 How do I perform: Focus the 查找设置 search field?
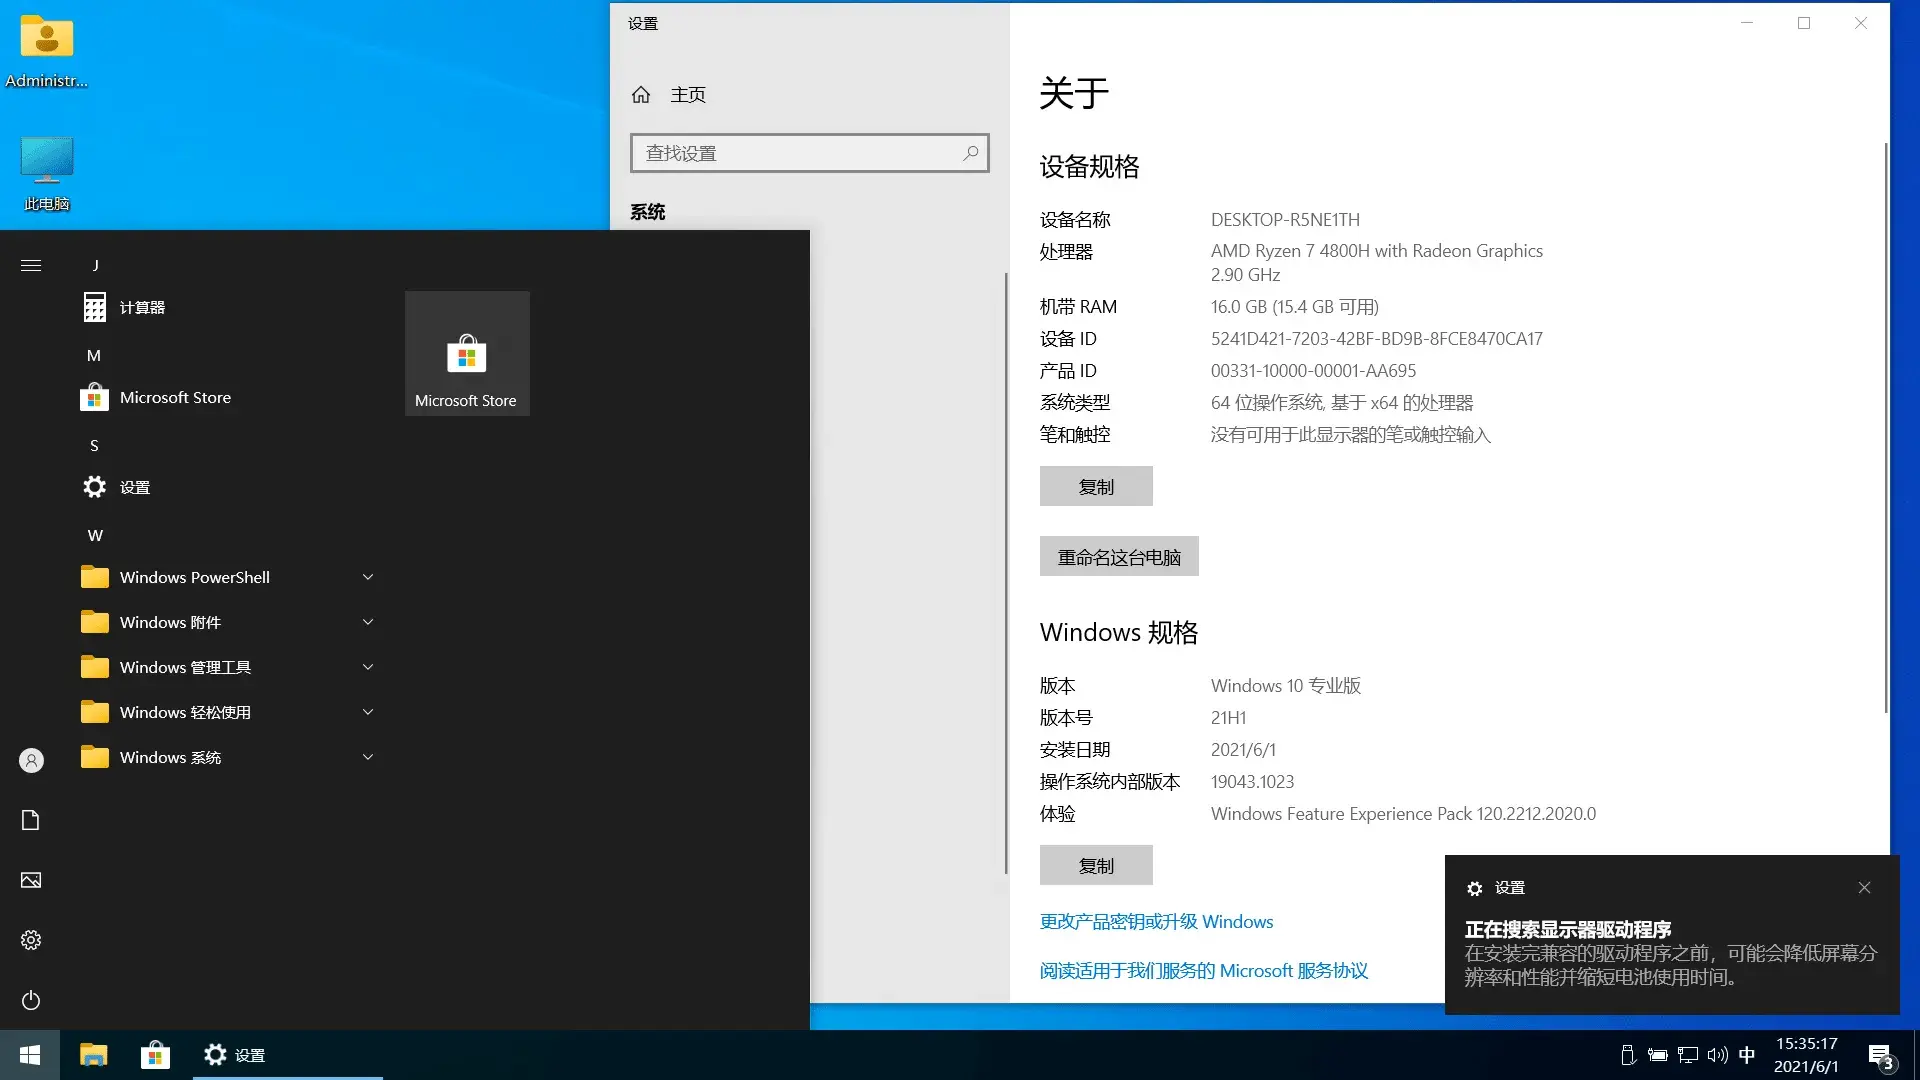pyautogui.click(x=809, y=153)
